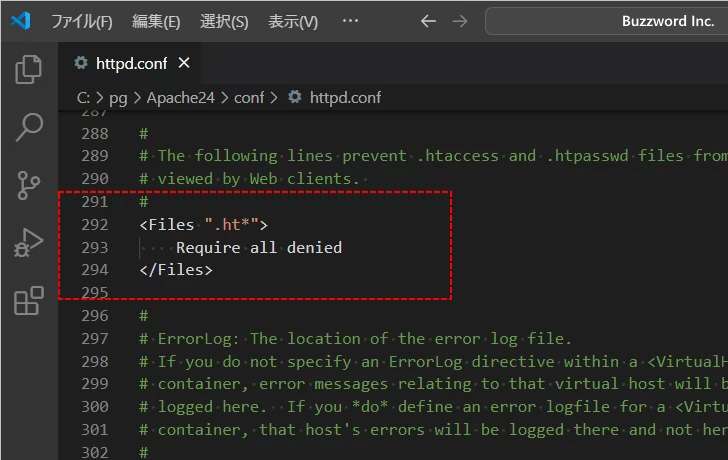728x460 pixels.
Task: Go forward with the right arrow
Action: click(x=460, y=21)
